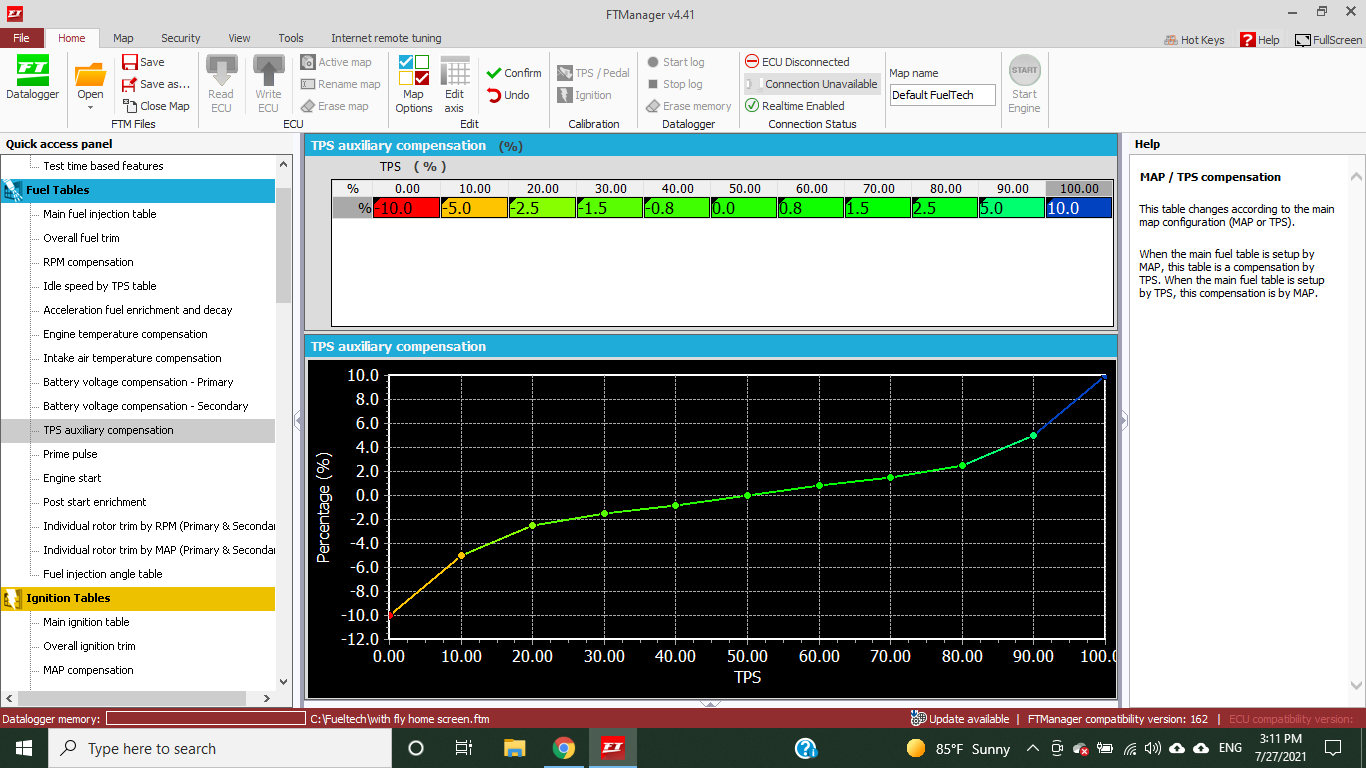1366x768 pixels.
Task: Open the Datalogger tool
Action: (32, 80)
